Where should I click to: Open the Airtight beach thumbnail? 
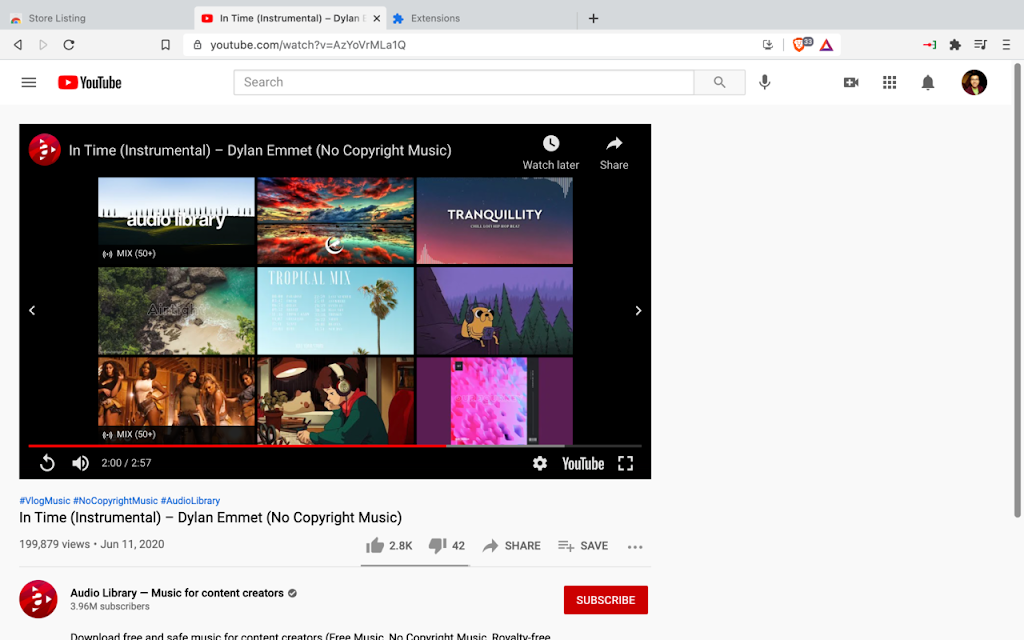(176, 310)
